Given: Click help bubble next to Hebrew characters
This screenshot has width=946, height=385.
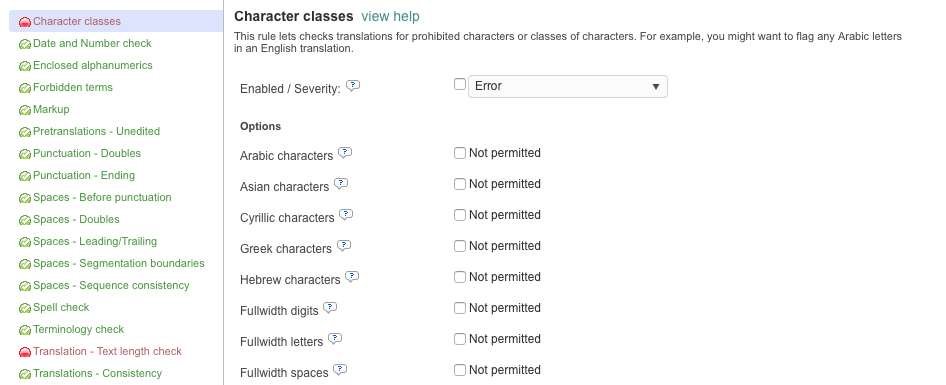Looking at the screenshot, I should tap(352, 277).
